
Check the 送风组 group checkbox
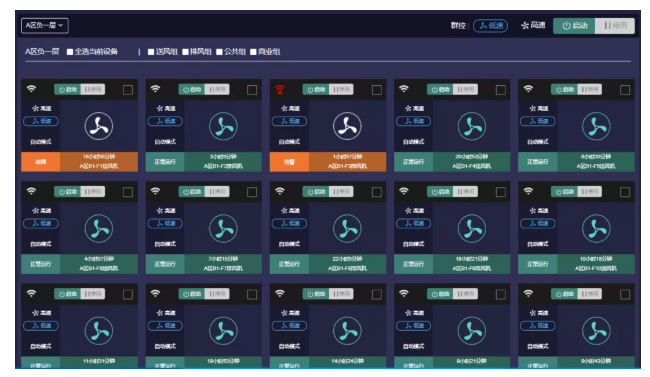[x=151, y=52]
